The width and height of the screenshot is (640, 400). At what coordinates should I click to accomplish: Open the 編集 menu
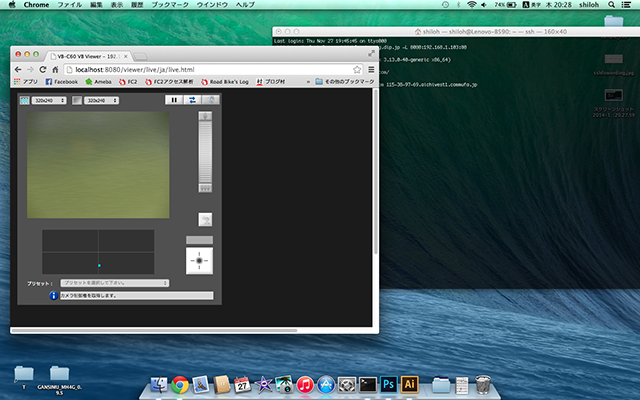click(96, 5)
